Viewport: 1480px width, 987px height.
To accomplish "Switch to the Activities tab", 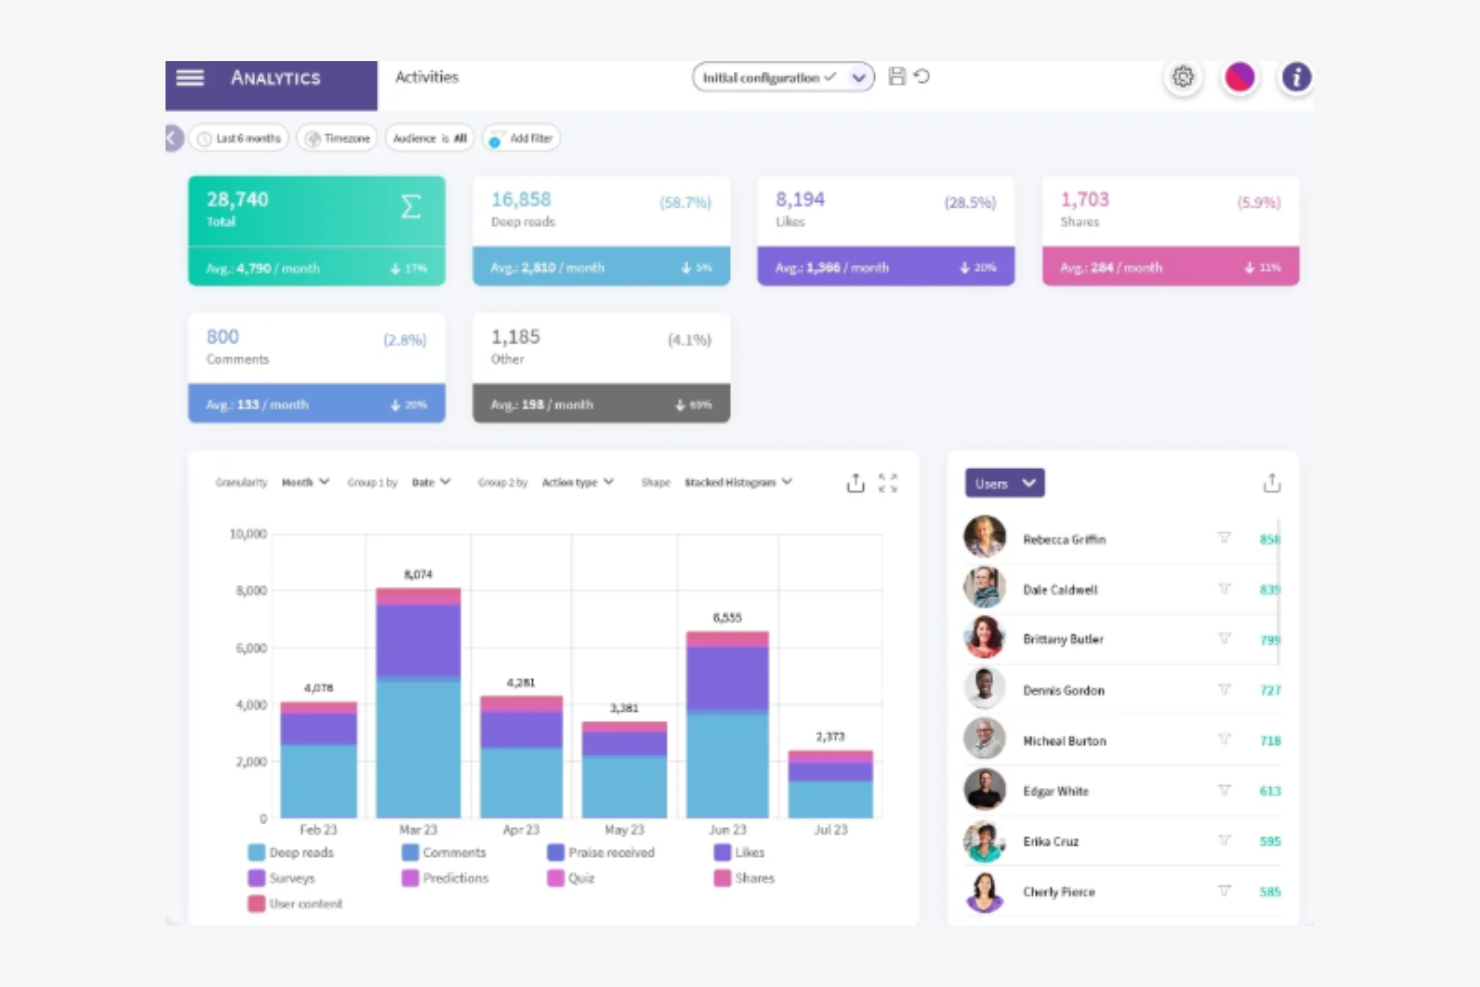I will [x=426, y=77].
